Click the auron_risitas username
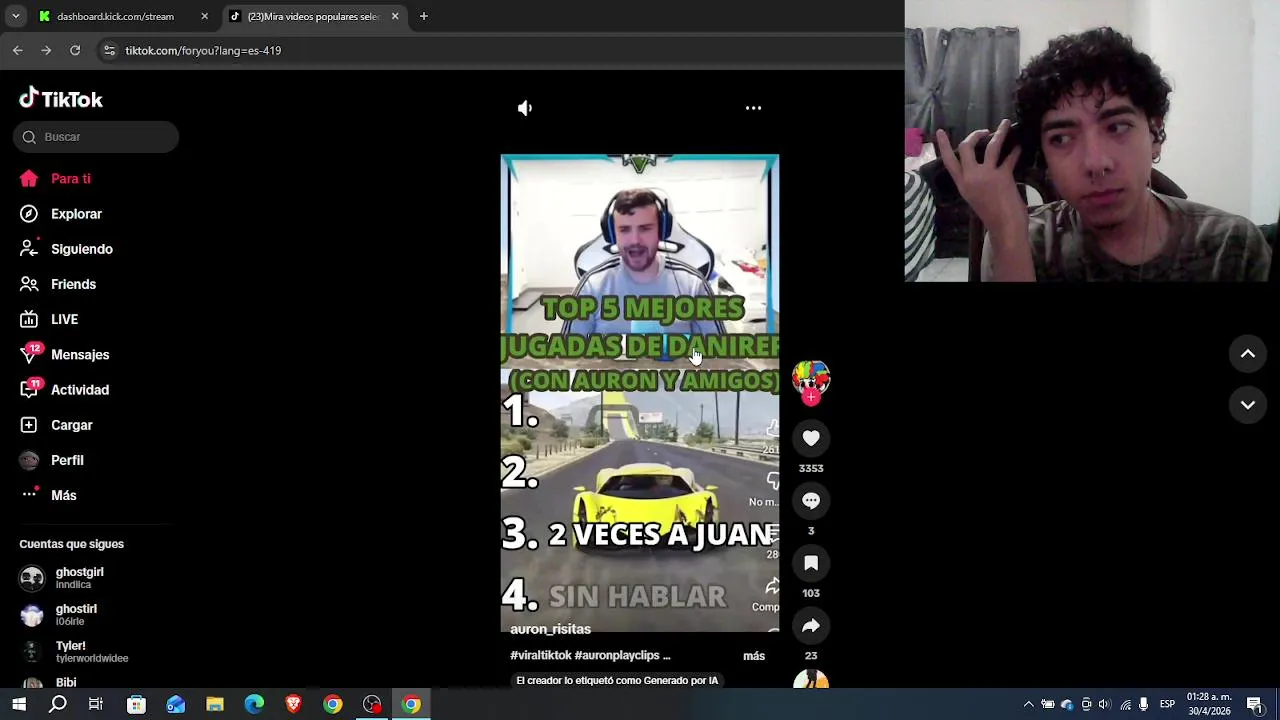The width and height of the screenshot is (1280, 720). pyautogui.click(x=550, y=629)
